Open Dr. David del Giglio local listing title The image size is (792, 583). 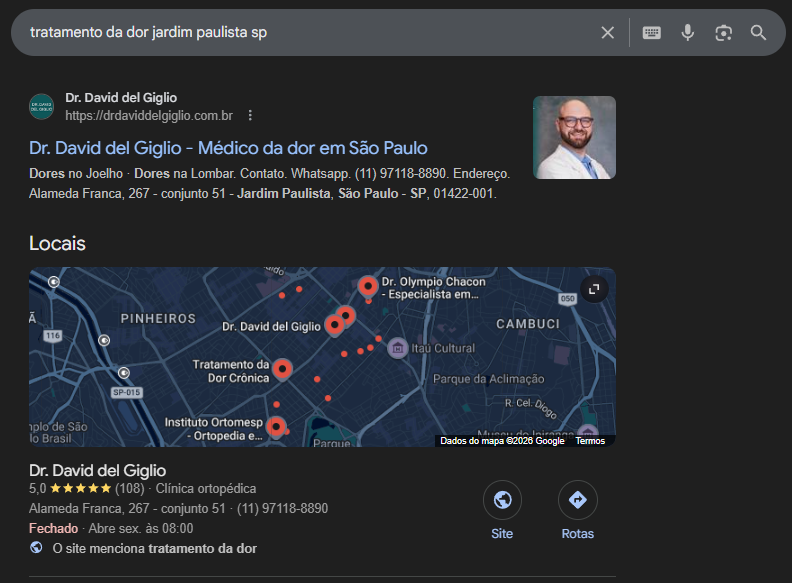[x=97, y=470]
